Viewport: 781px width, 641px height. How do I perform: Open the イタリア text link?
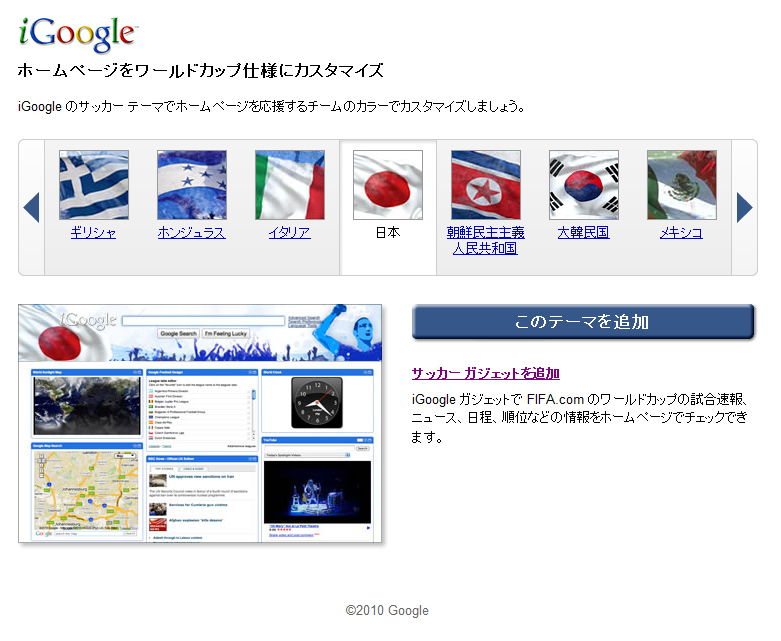point(289,233)
